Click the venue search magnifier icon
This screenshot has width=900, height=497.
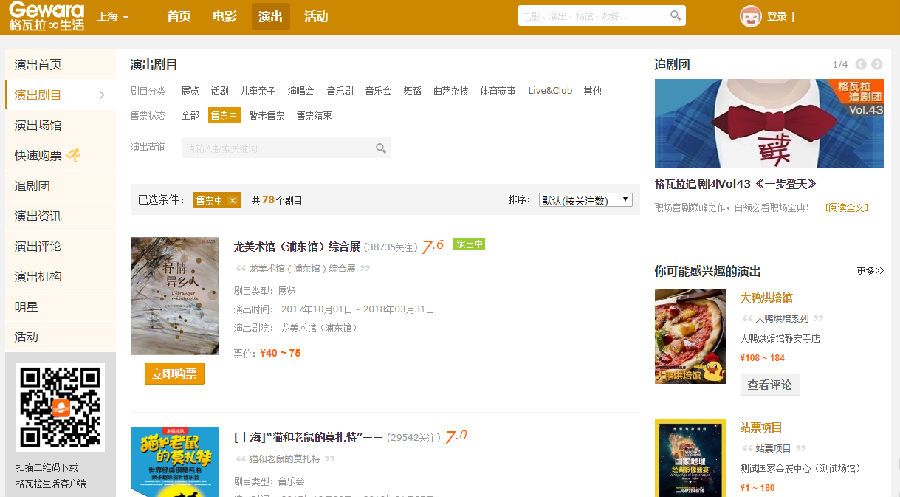[x=381, y=148]
